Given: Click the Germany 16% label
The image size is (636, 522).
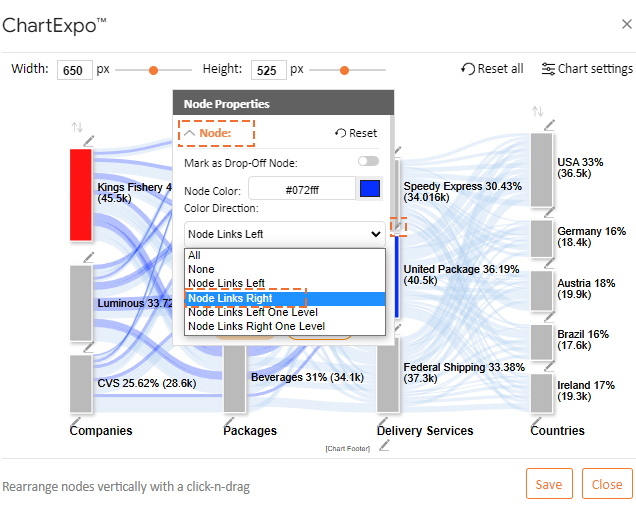Looking at the screenshot, I should click(x=591, y=236).
